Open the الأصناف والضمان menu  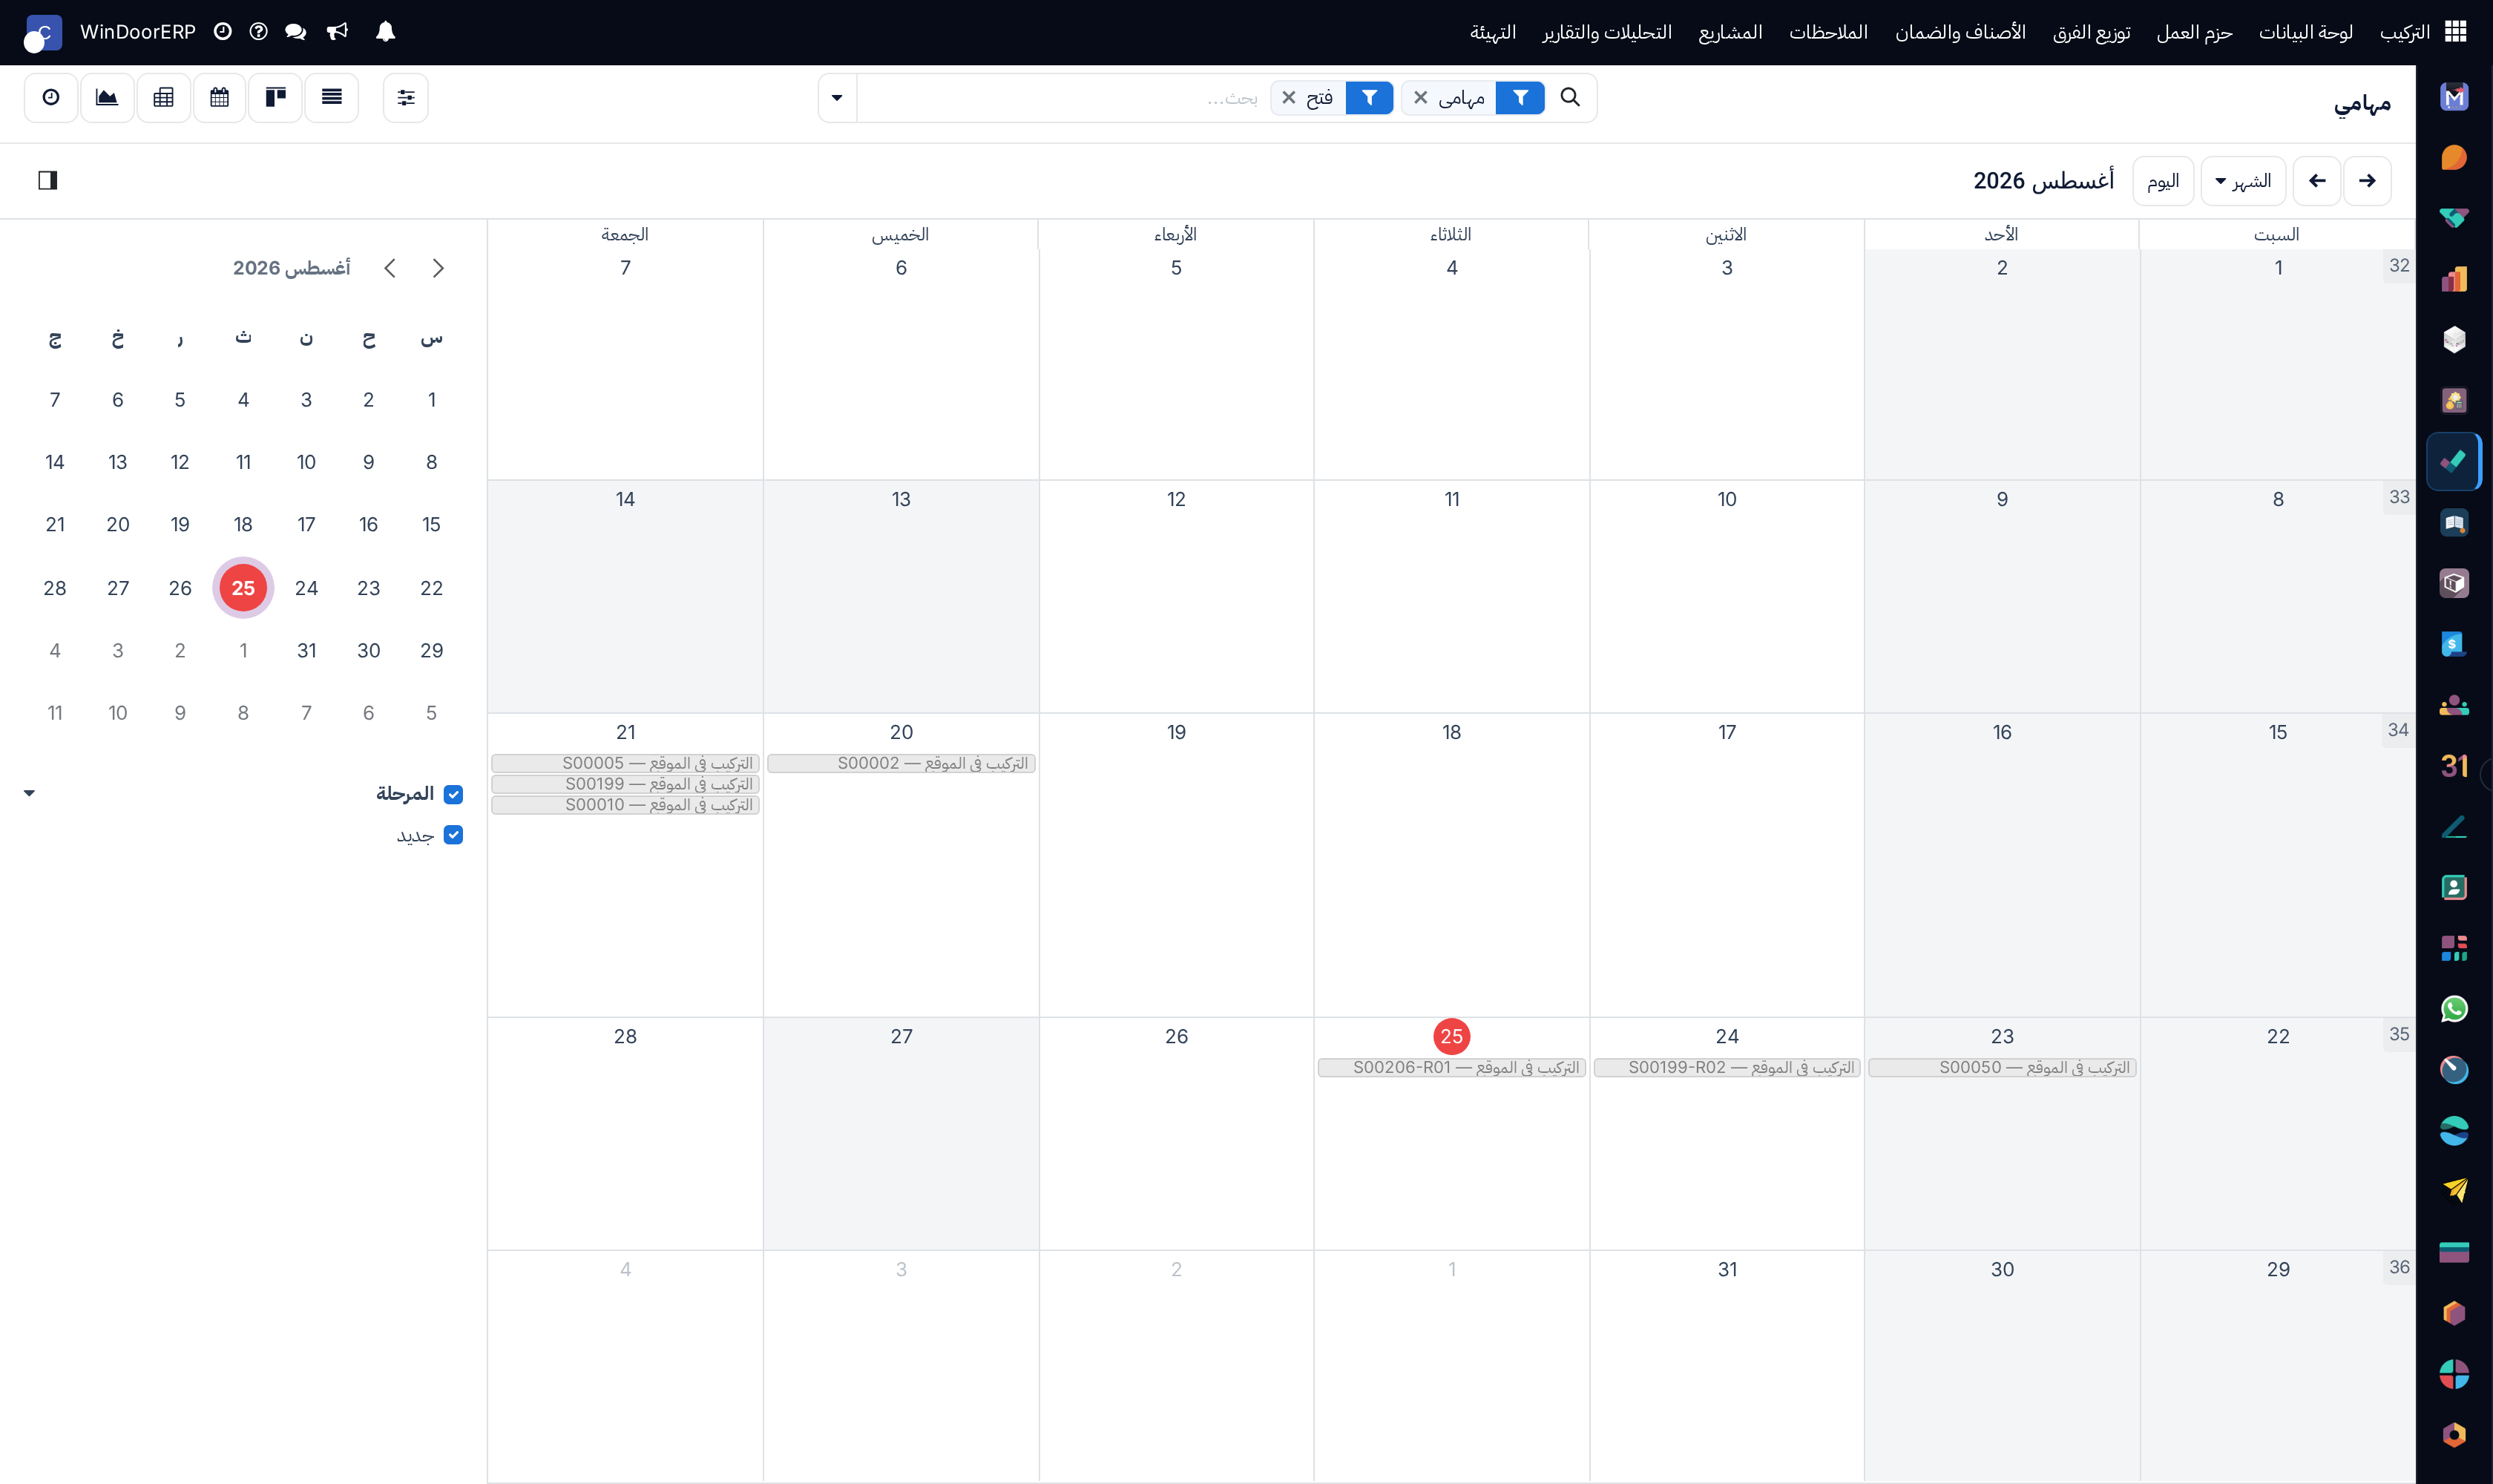[x=1960, y=32]
